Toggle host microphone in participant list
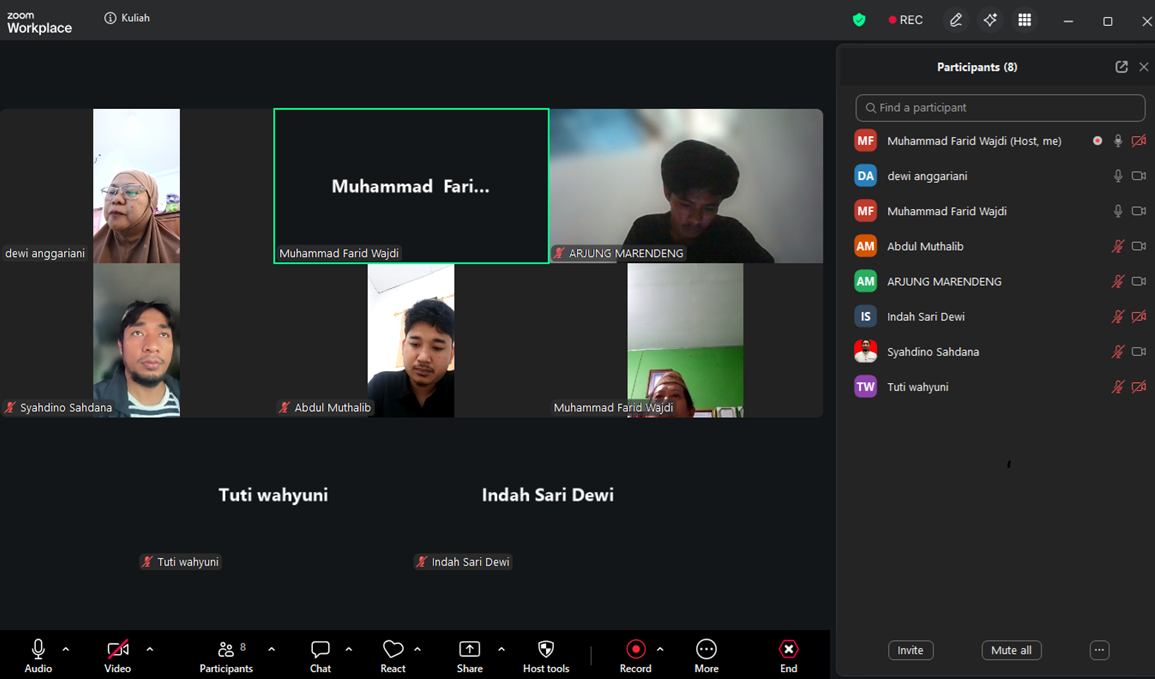 click(x=1117, y=141)
